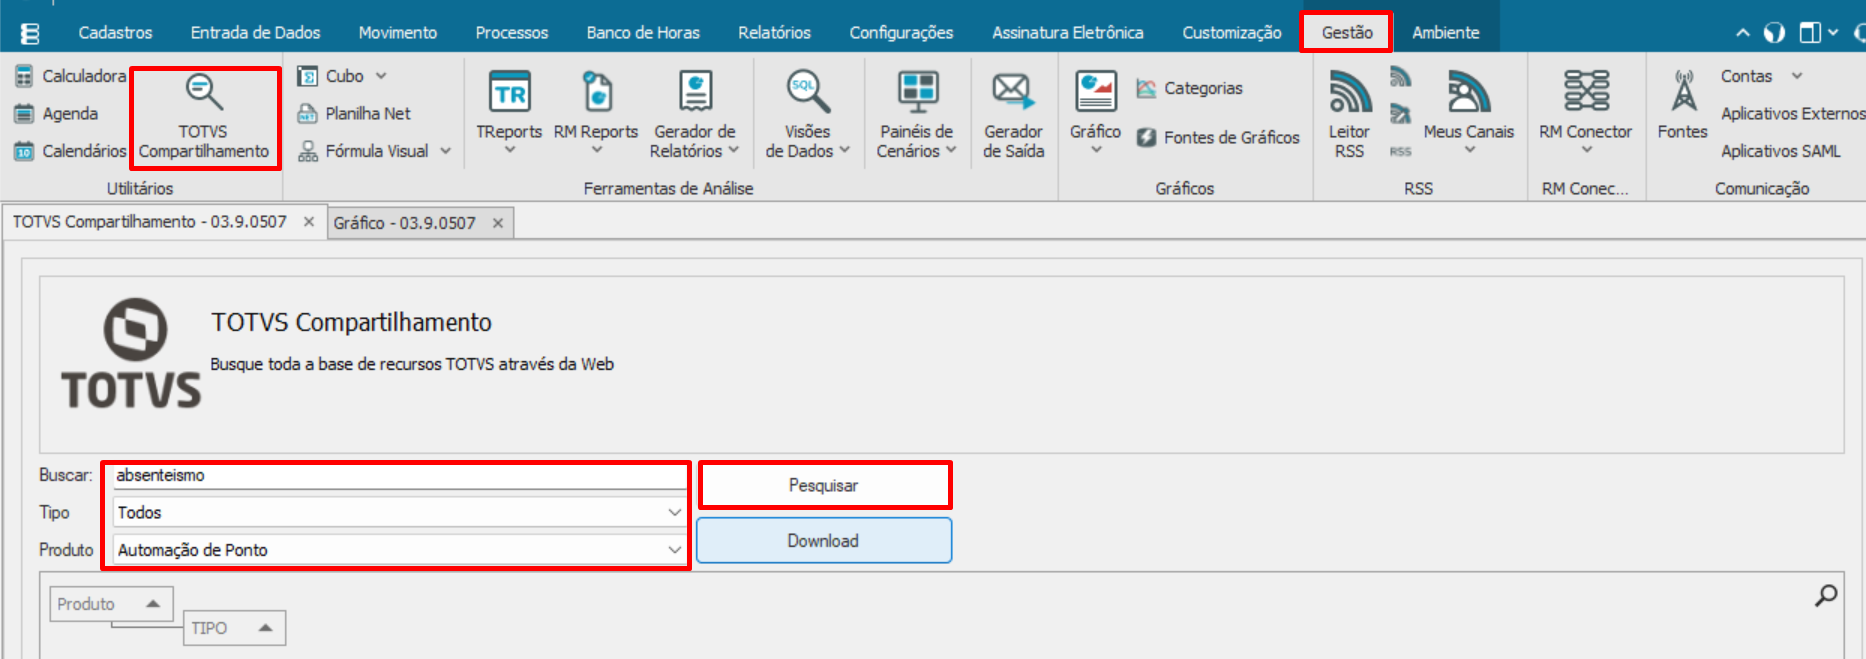Open Visões de Dados SQL tool
This screenshot has height=659, width=1866.
coord(807,115)
